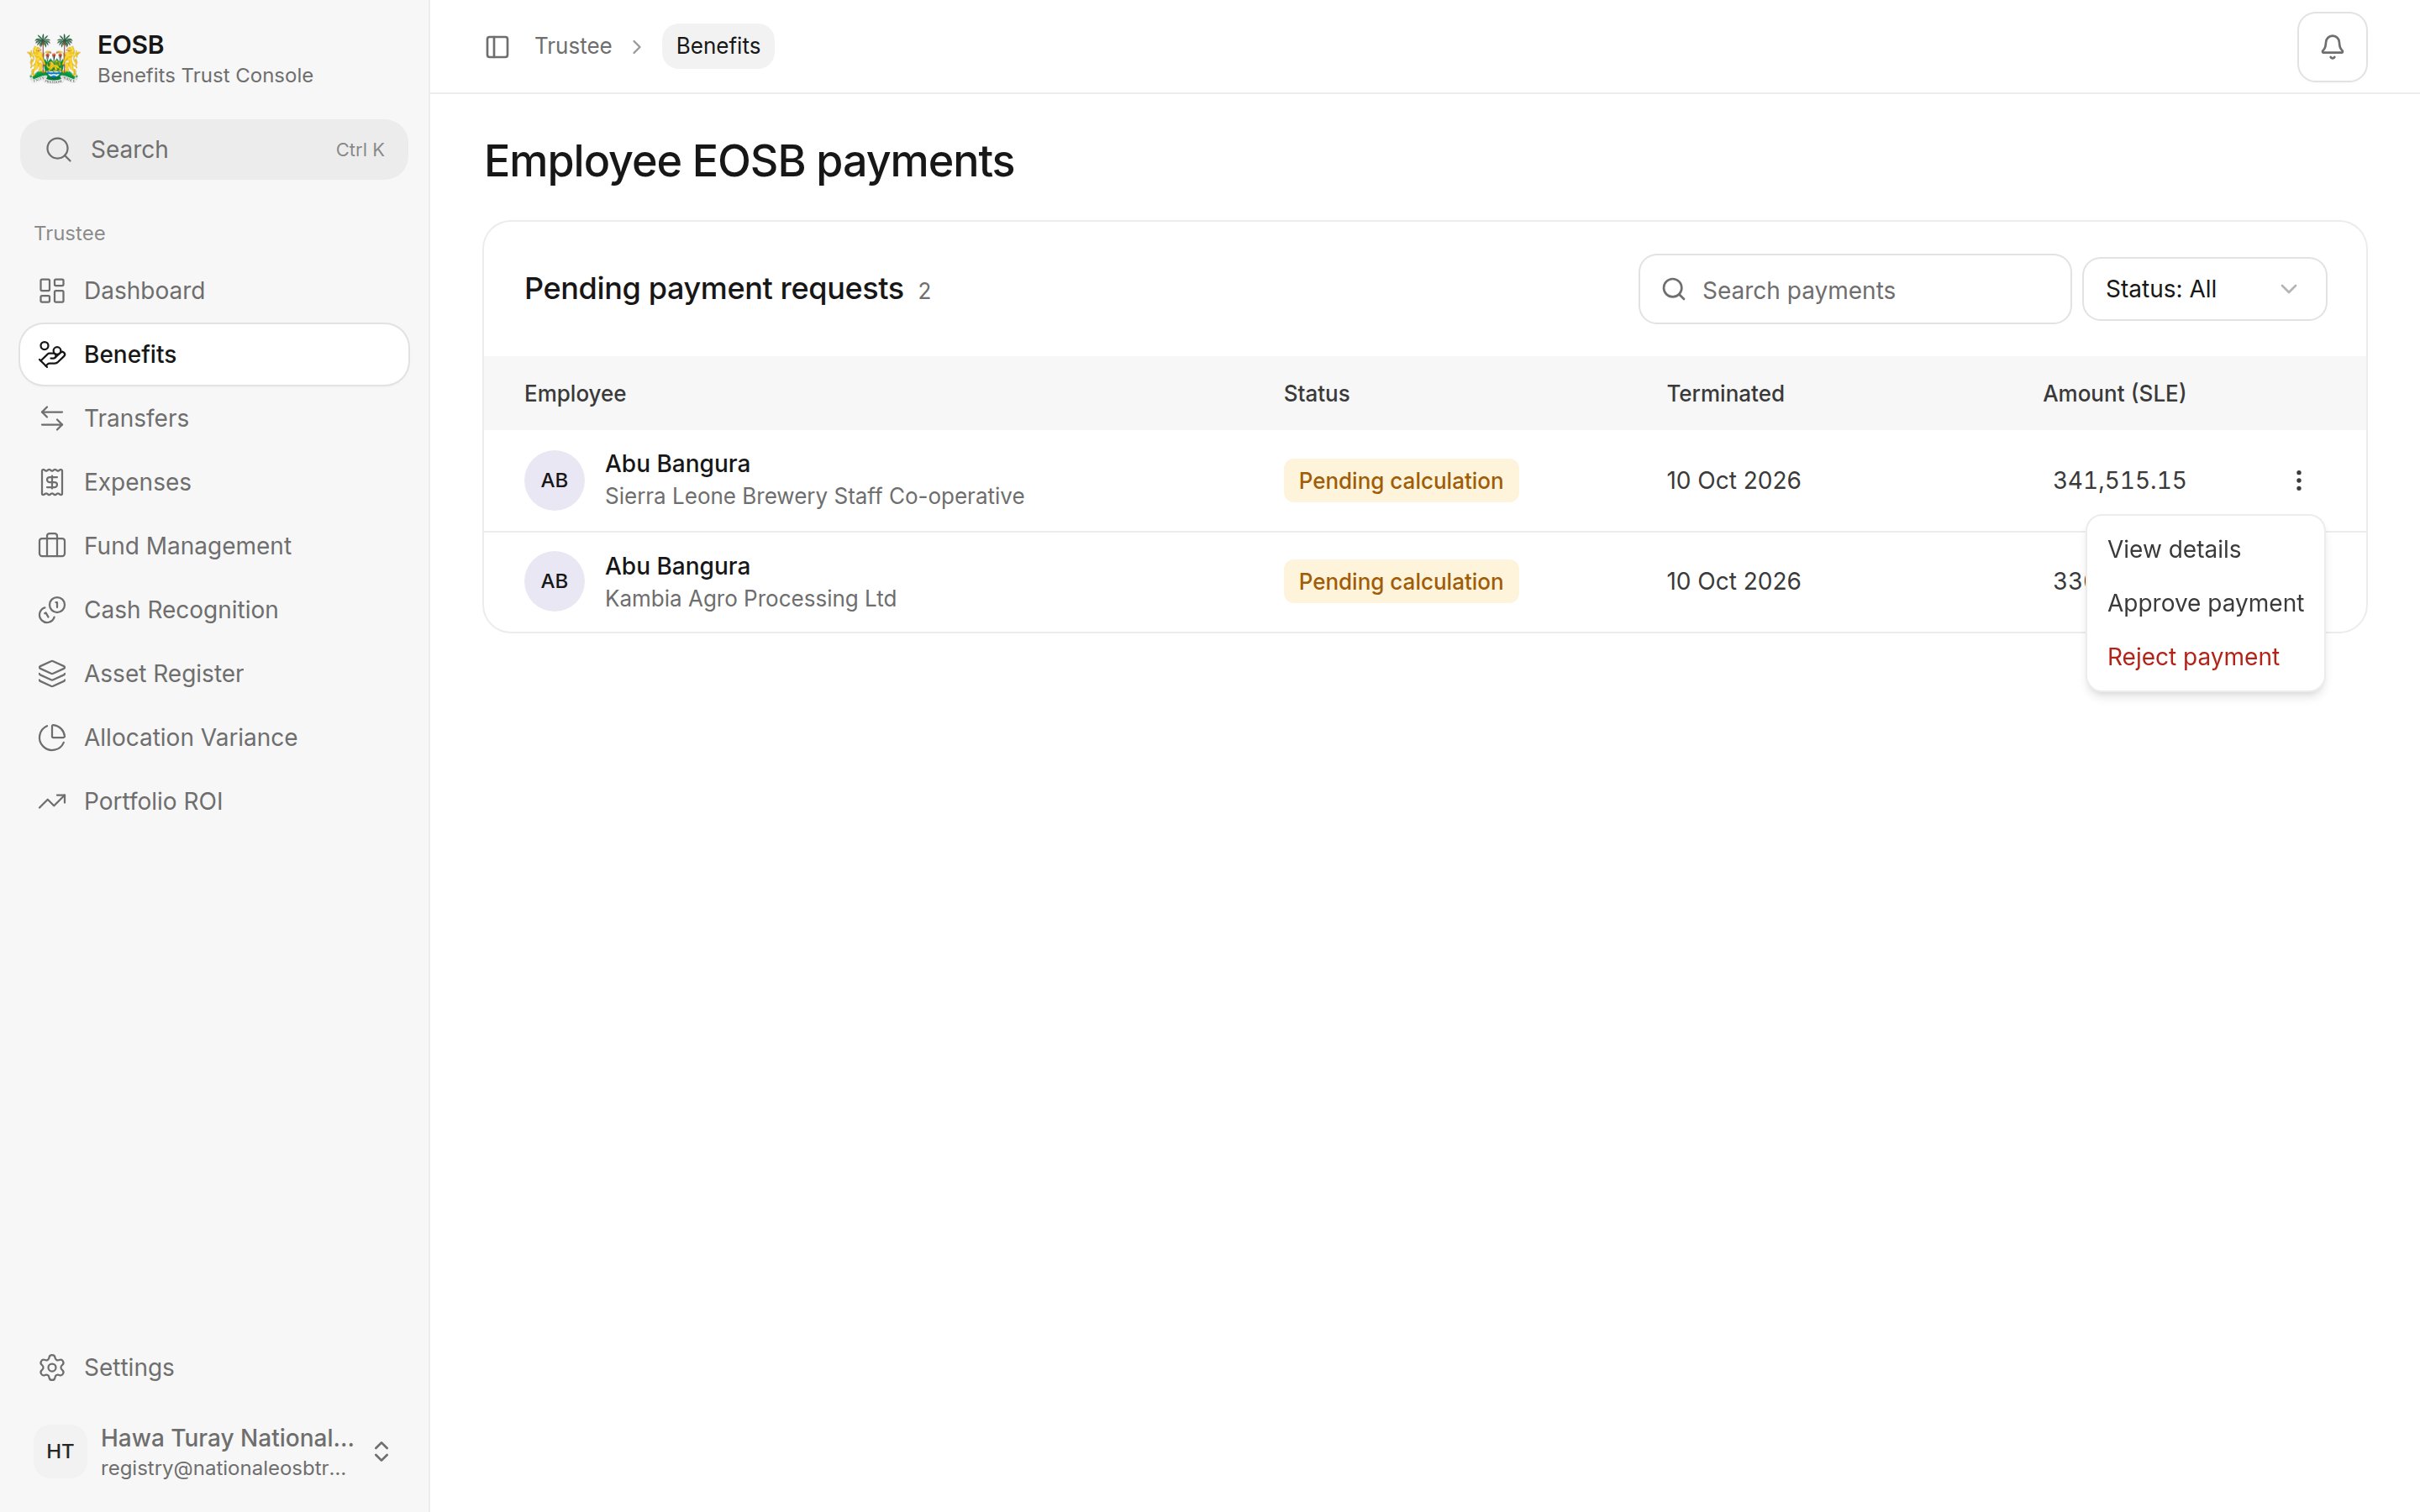The image size is (2420, 1512).
Task: Expand the Hawa Turay account switcher
Action: [381, 1452]
